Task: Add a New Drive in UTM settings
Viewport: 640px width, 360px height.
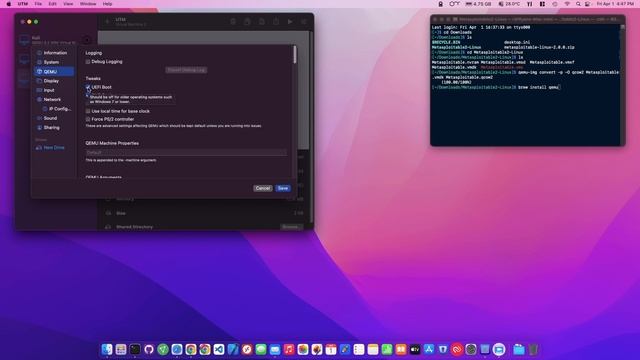Action: (51, 147)
